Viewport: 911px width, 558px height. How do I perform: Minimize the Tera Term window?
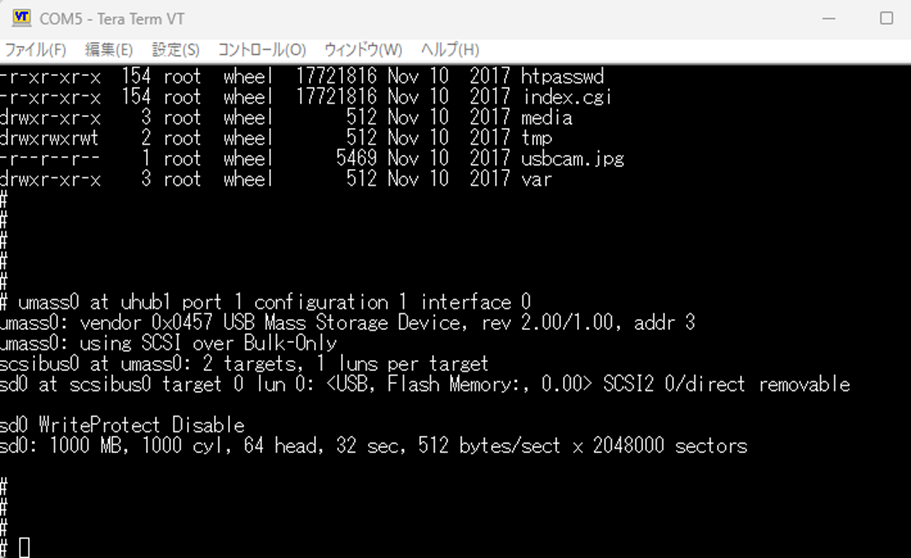pyautogui.click(x=826, y=19)
